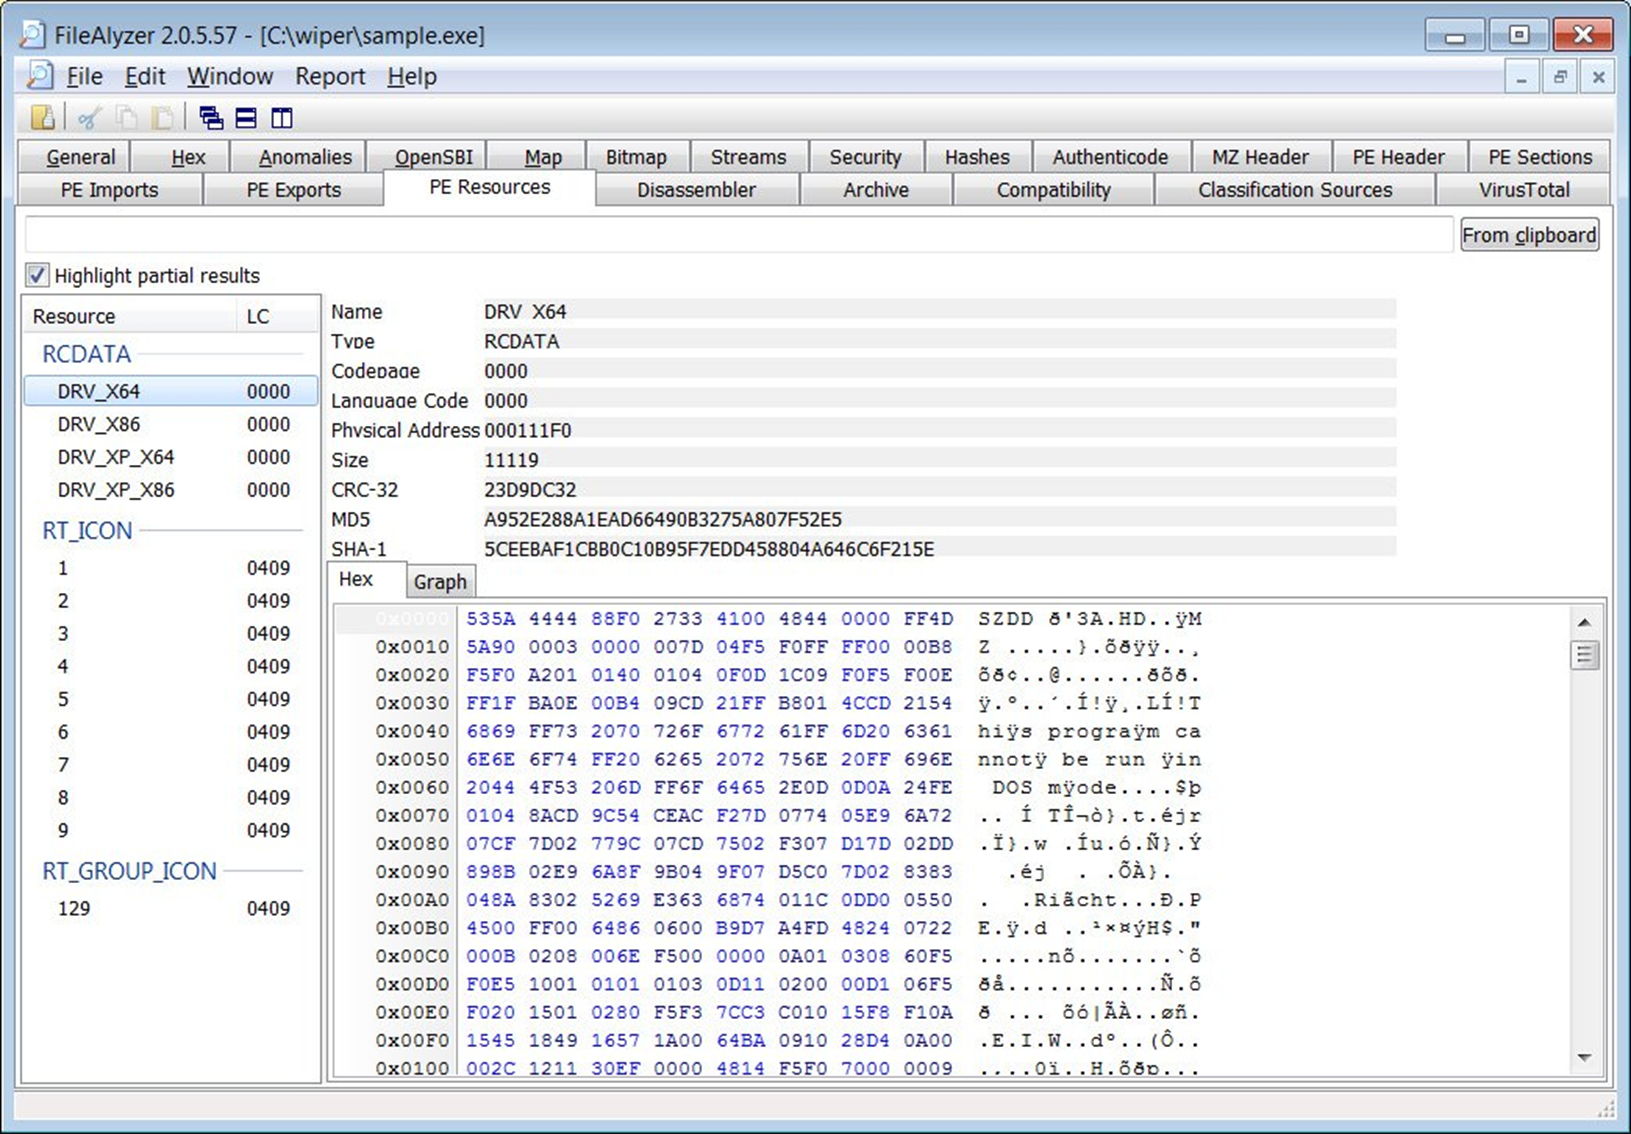Viewport: 1631px width, 1134px height.
Task: Click the RT_GROUP_ICON group header
Action: 129,871
